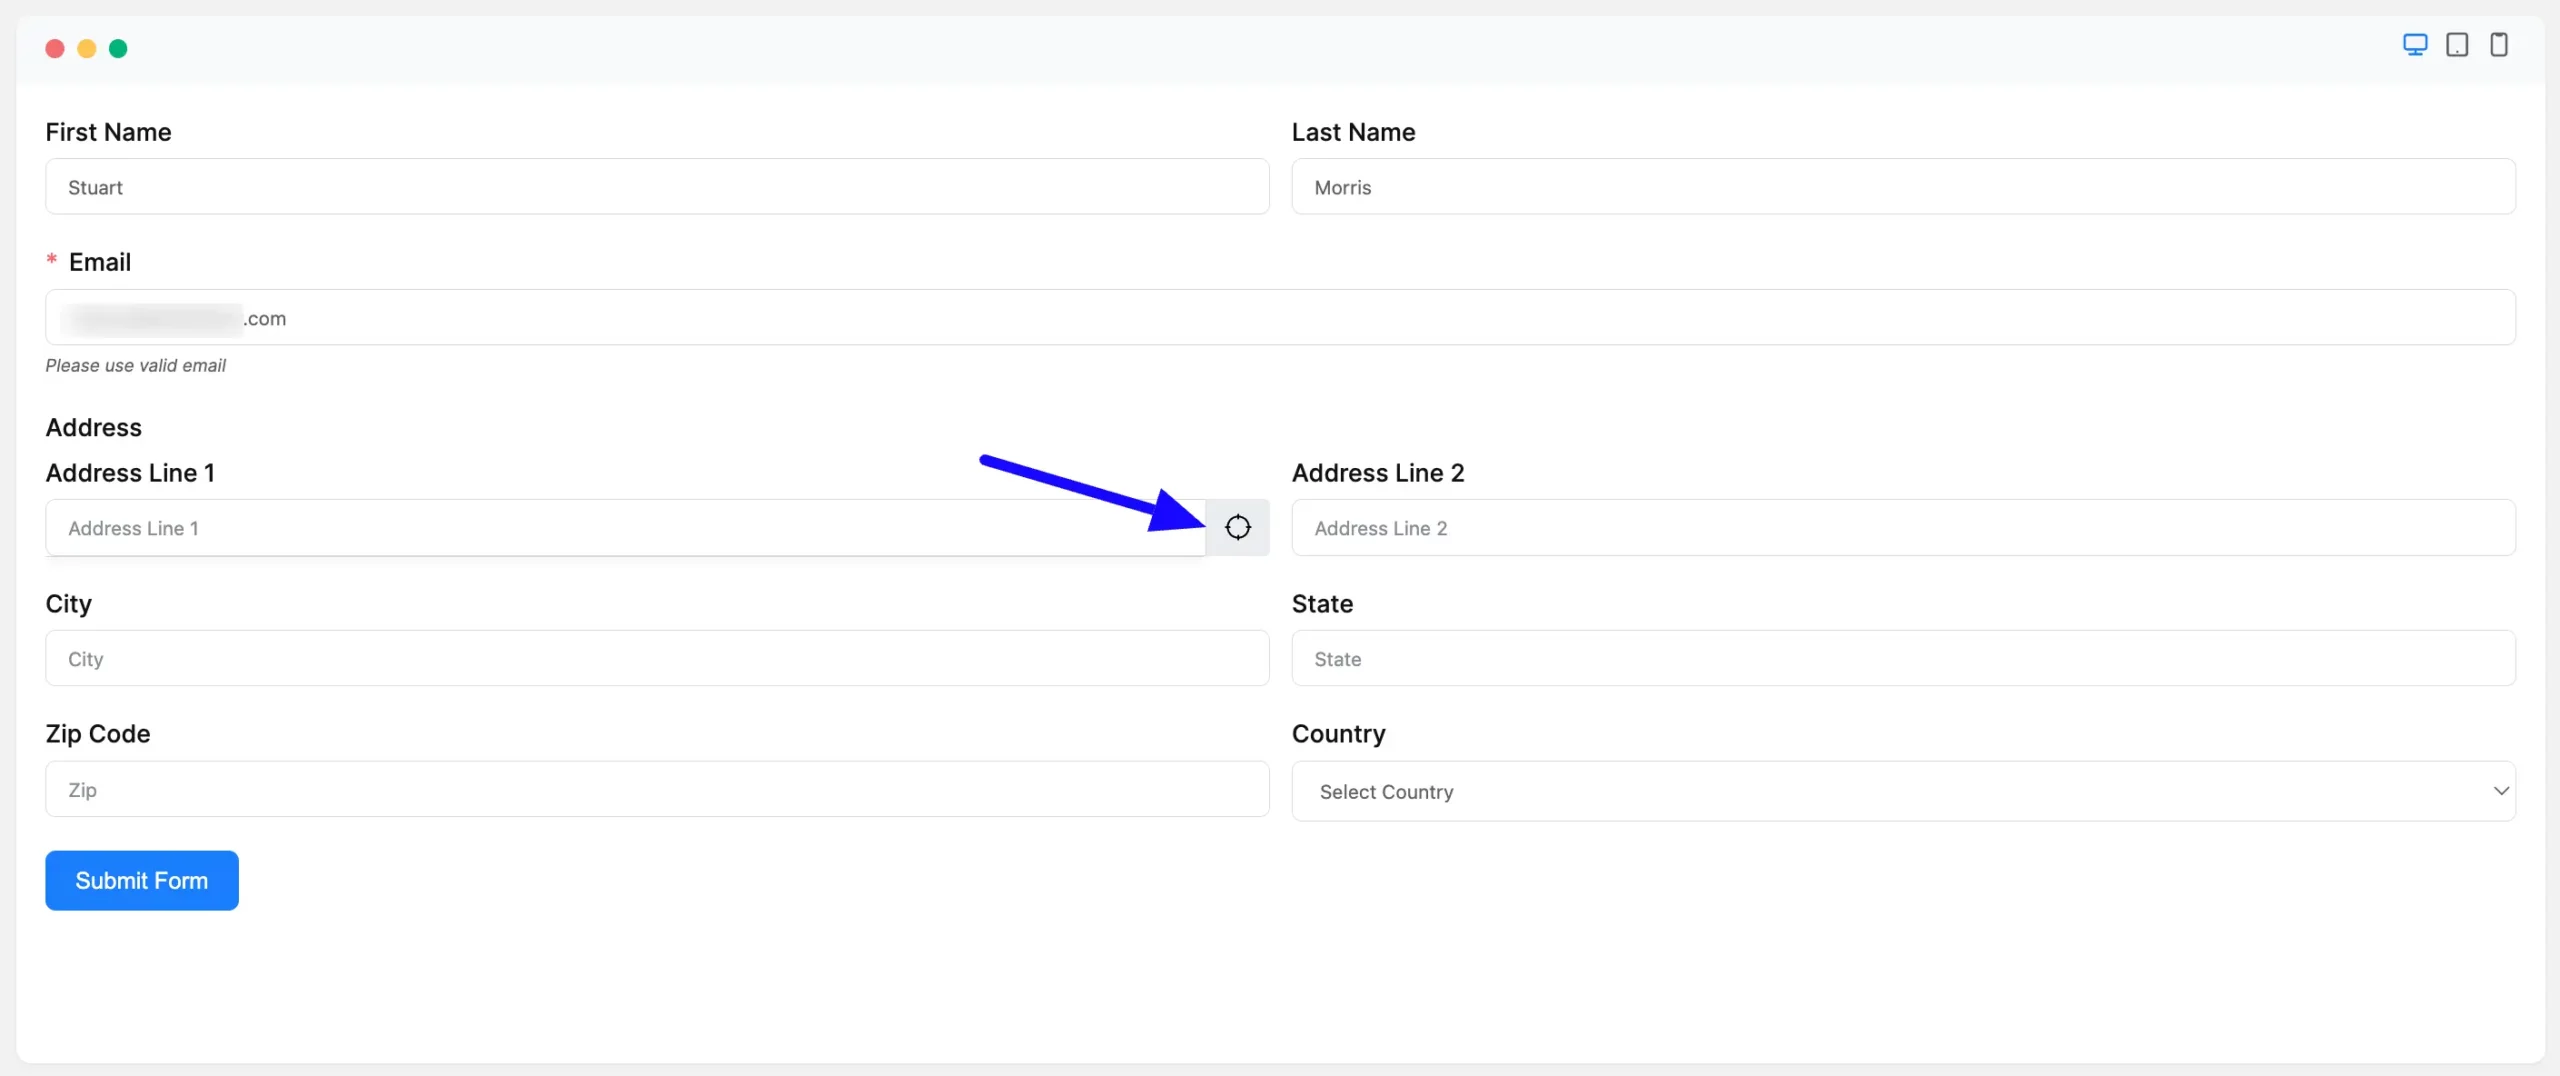Click the 'Please use valid email' hint text
The height and width of the screenshot is (1076, 2560).
(x=136, y=365)
